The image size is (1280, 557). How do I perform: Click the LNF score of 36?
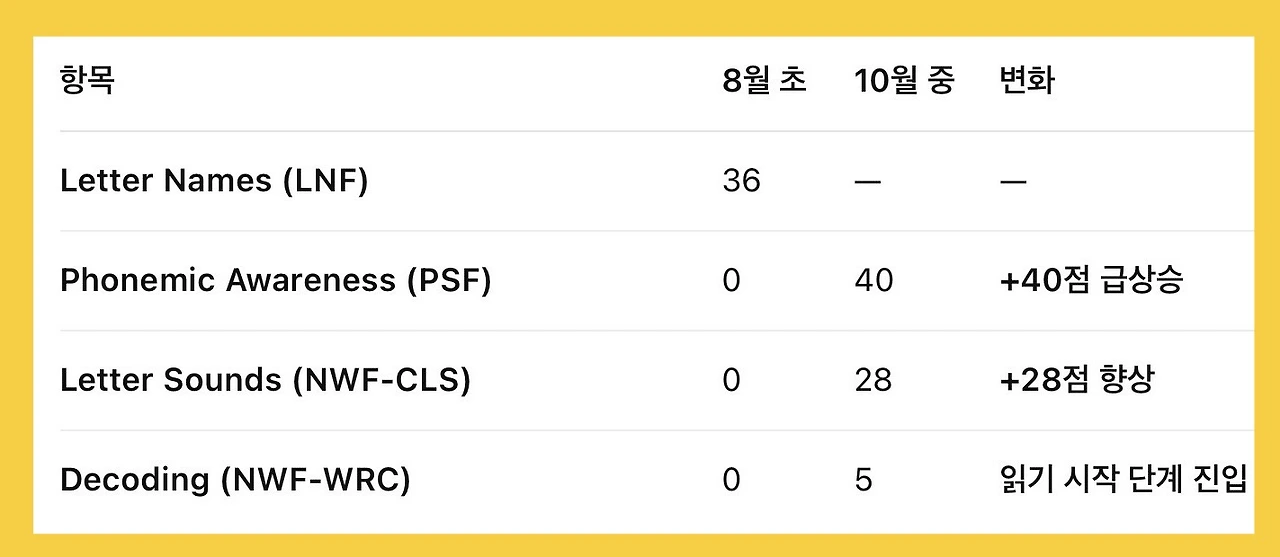741,181
